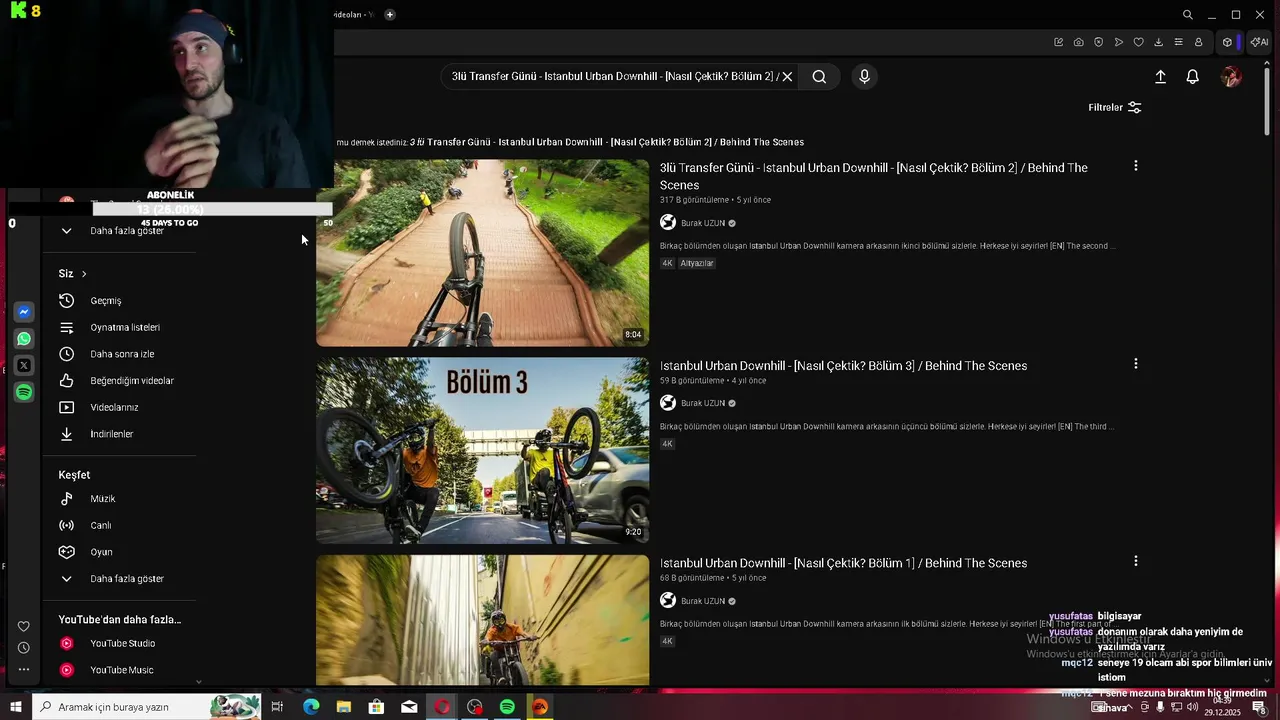Visit Burak UZUN channel under Bölüm 1 video
This screenshot has height=720, width=1280.
point(703,601)
